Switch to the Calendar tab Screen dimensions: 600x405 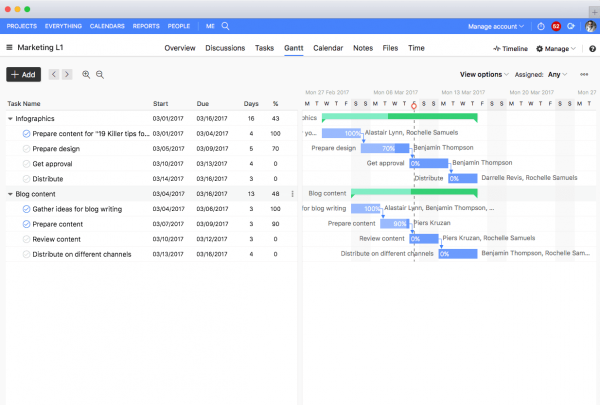(328, 48)
